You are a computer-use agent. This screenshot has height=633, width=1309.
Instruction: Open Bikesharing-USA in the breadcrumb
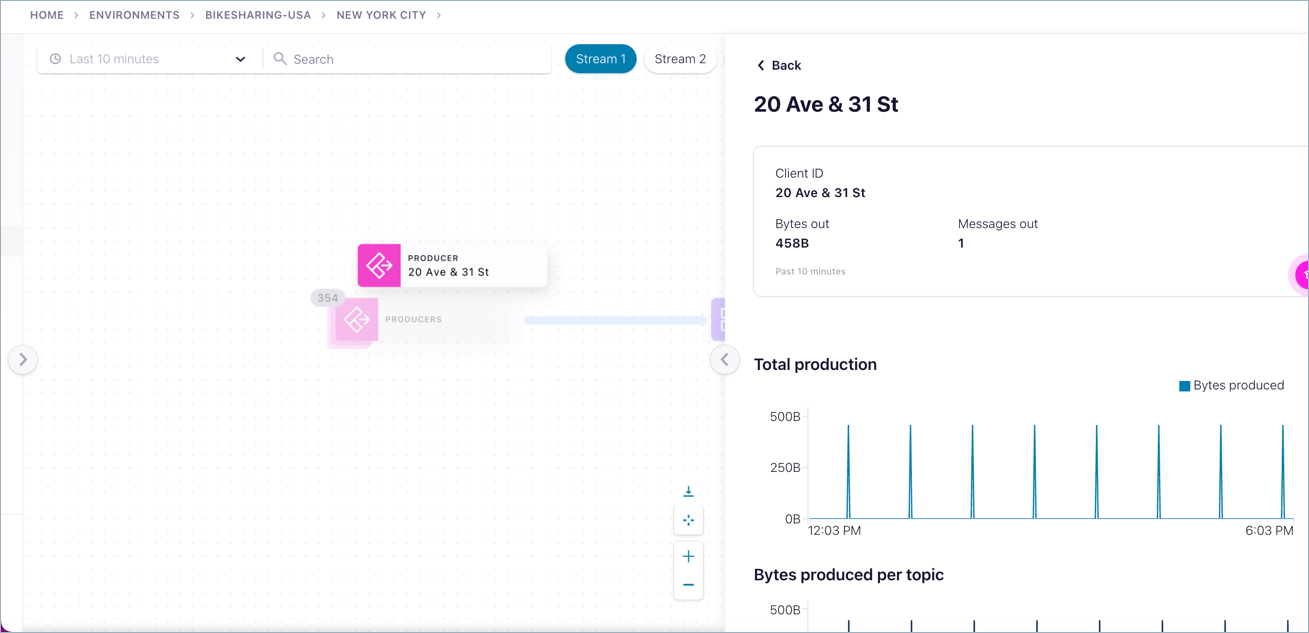click(x=258, y=15)
